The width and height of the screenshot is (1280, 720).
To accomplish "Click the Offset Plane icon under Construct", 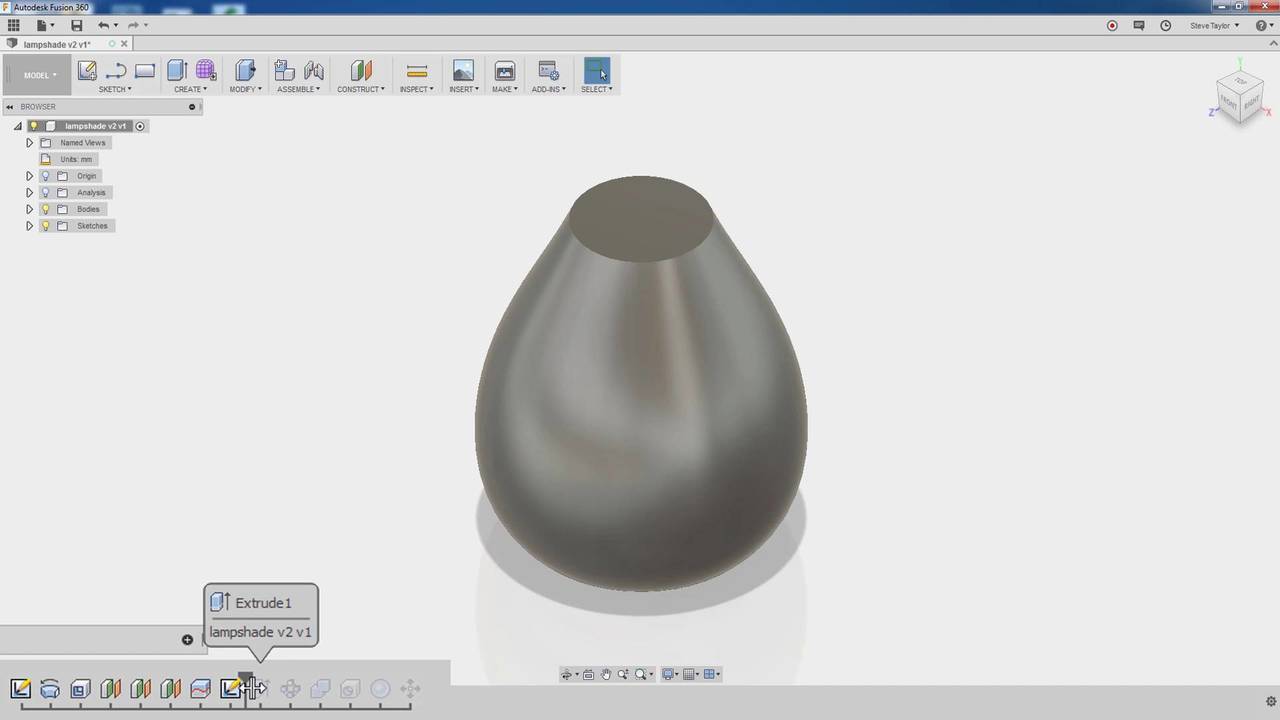I will pyautogui.click(x=361, y=71).
